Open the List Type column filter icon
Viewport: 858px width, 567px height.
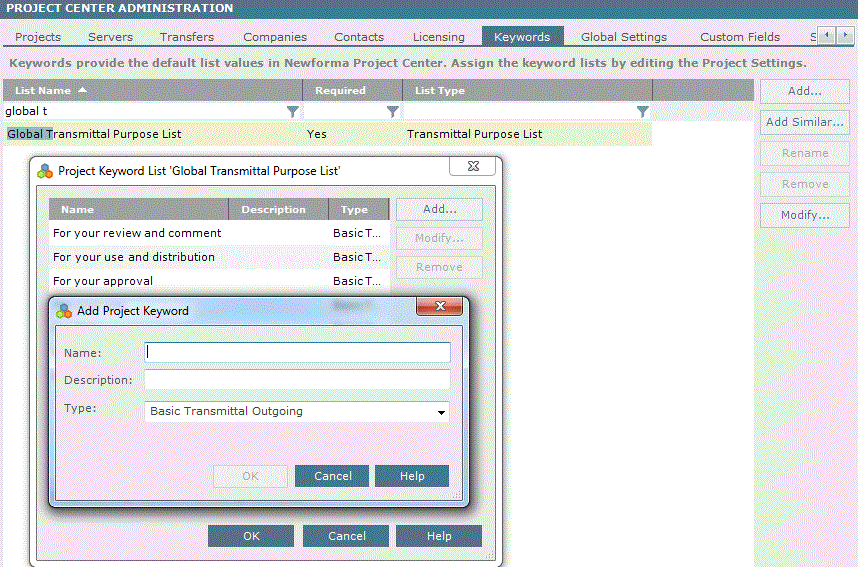click(x=642, y=112)
